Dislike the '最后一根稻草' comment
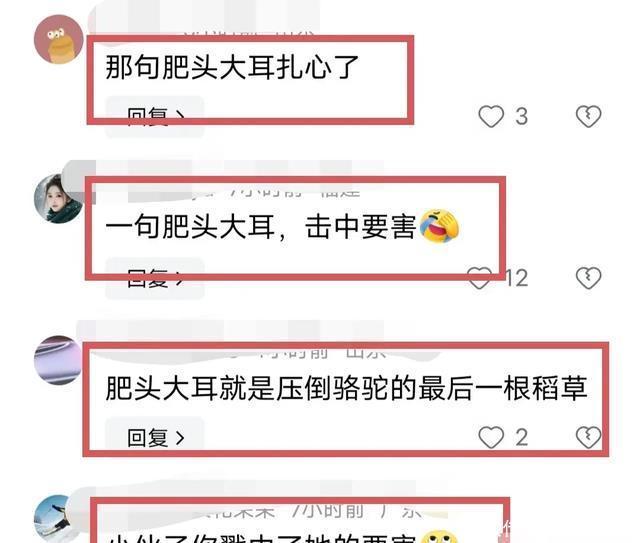640x543 pixels. click(588, 437)
